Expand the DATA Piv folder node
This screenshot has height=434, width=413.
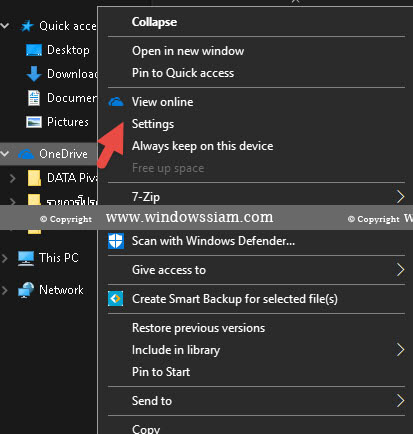point(13,178)
